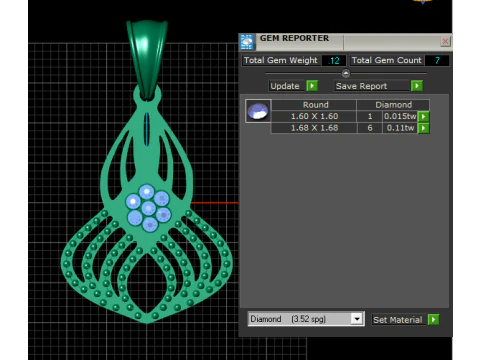Select the 1.68 X 1.68 size cell

tap(314, 128)
